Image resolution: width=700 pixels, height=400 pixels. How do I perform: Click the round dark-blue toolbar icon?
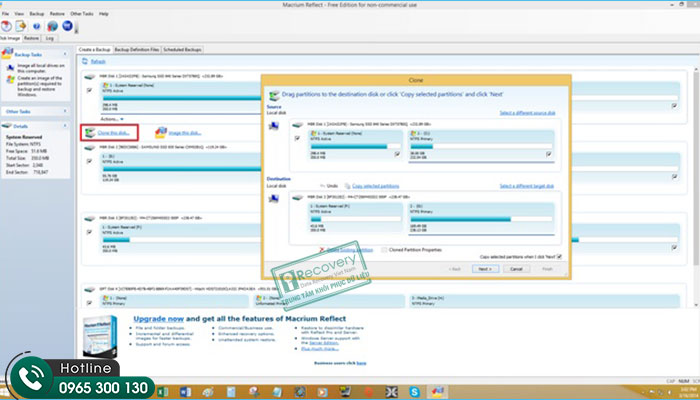tap(67, 25)
